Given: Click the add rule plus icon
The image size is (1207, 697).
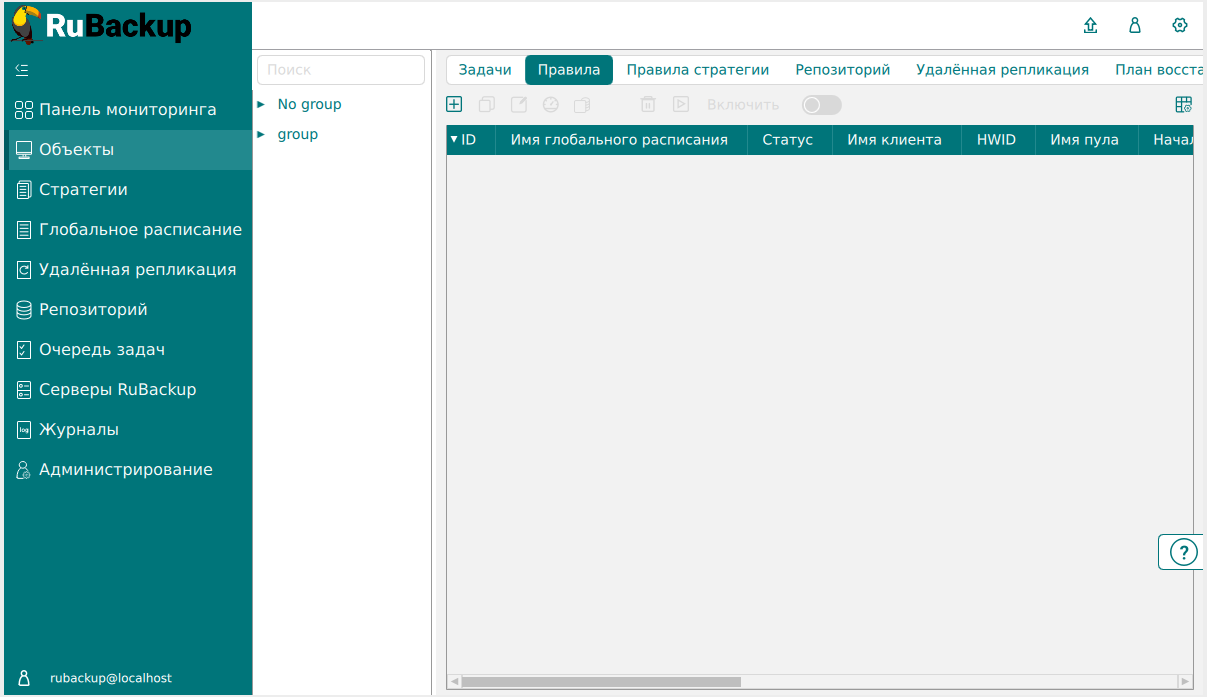Looking at the screenshot, I should pos(454,104).
